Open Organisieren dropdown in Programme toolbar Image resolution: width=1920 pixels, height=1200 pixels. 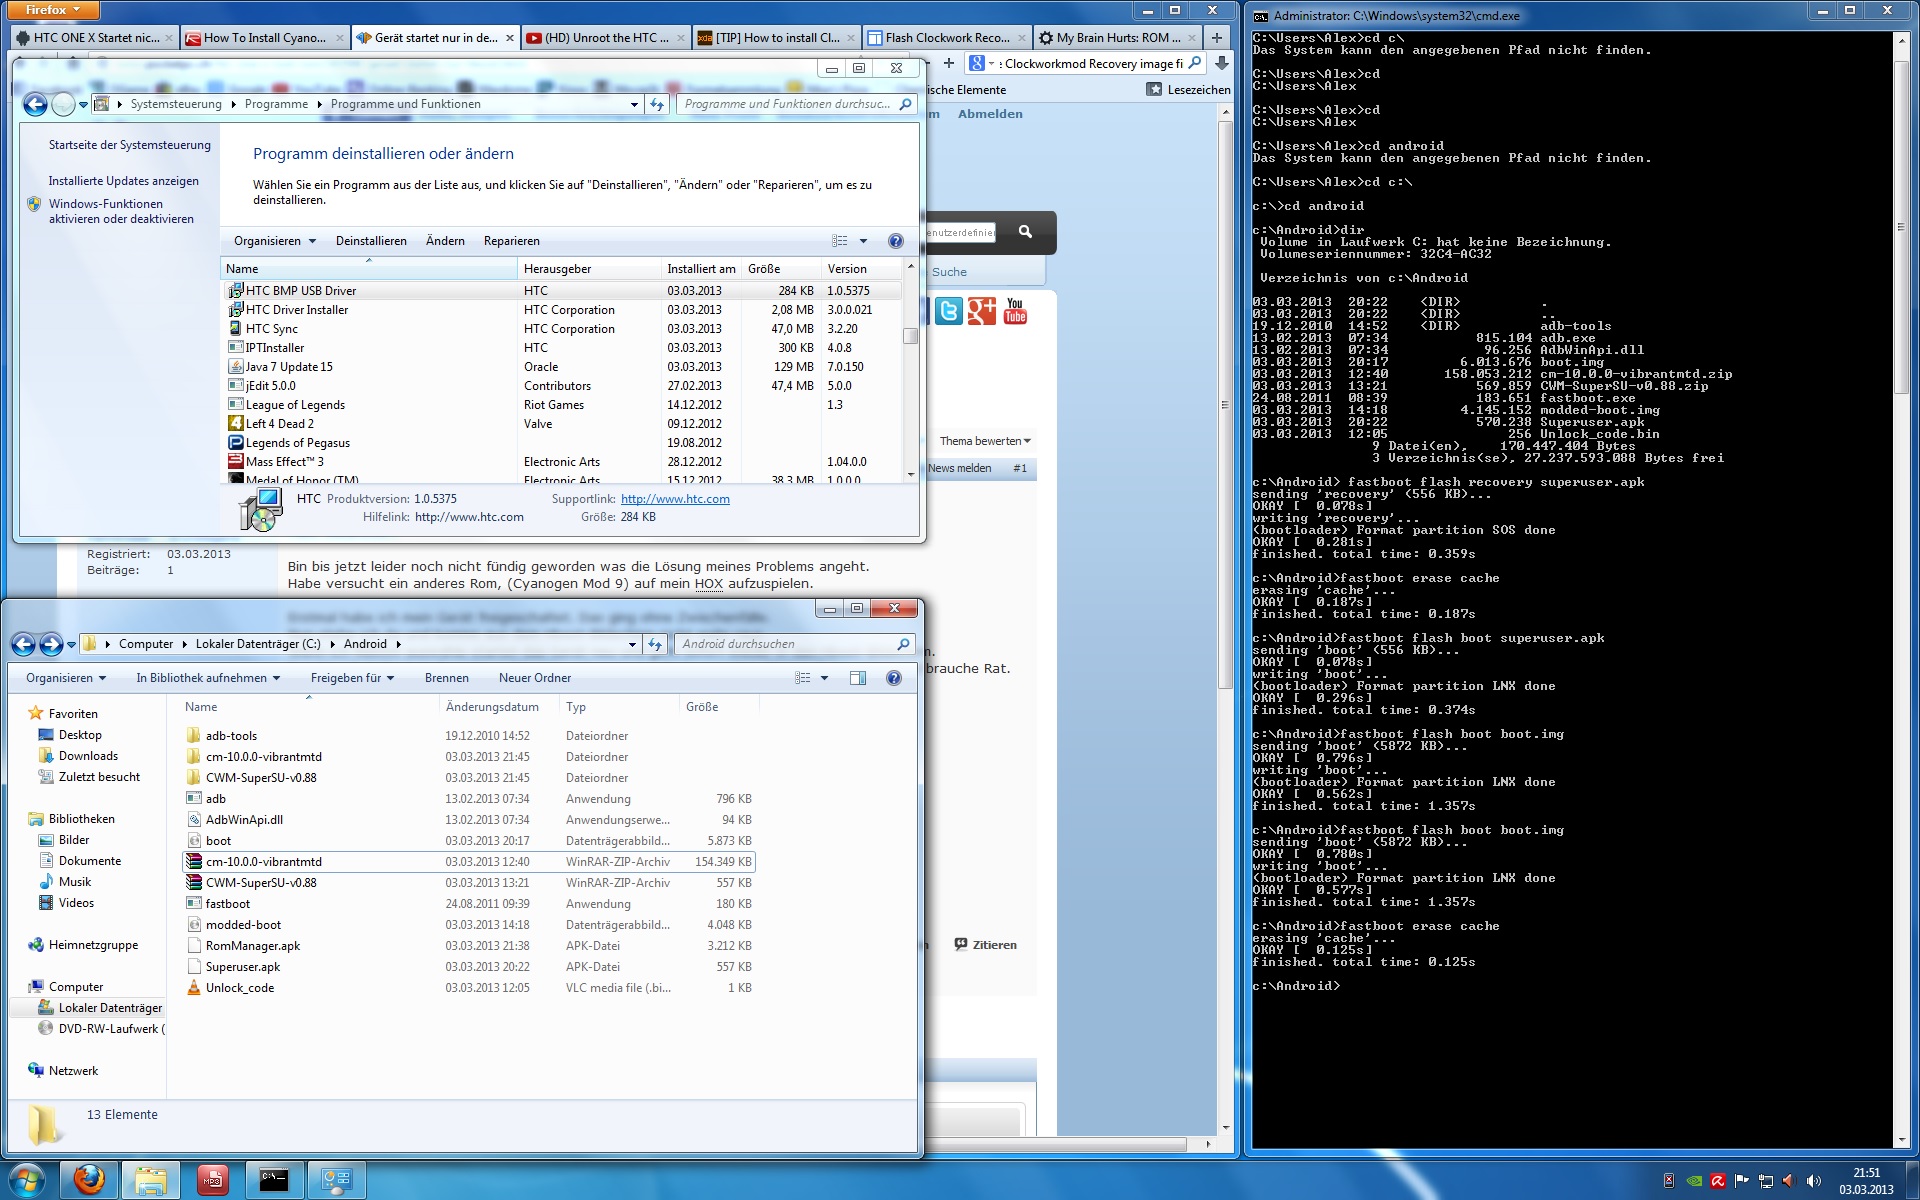[275, 241]
